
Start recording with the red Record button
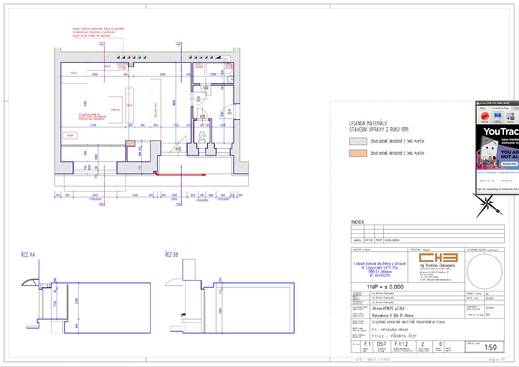(x=485, y=117)
